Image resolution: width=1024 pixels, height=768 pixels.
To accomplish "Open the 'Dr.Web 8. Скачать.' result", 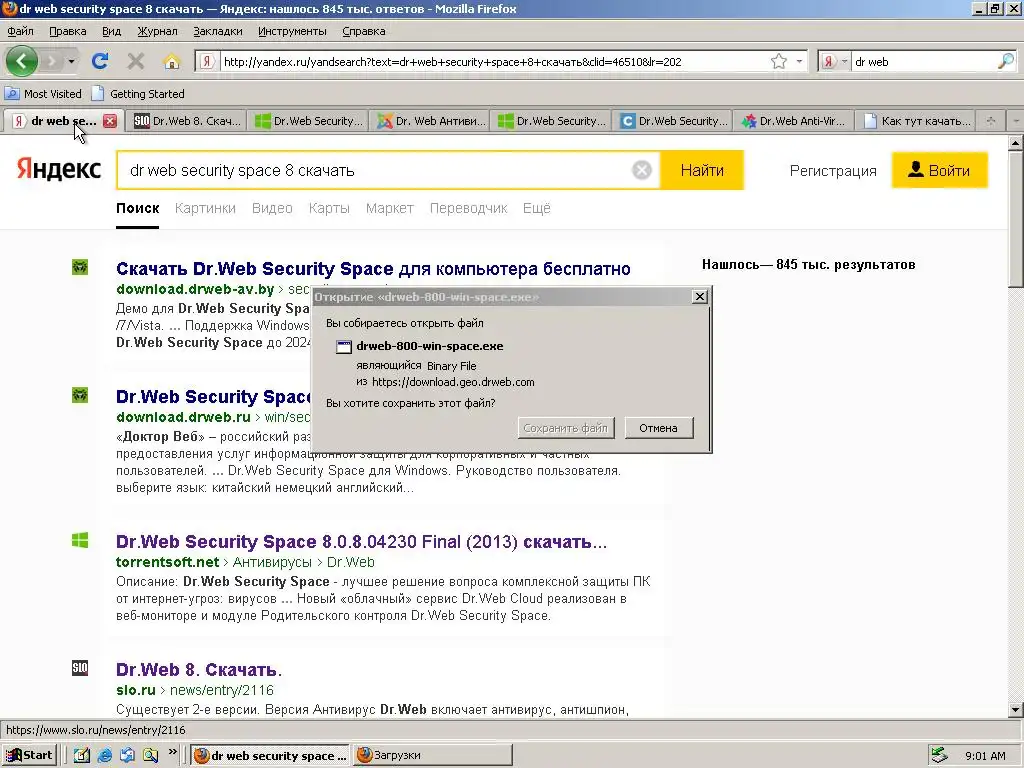I will coord(199,670).
